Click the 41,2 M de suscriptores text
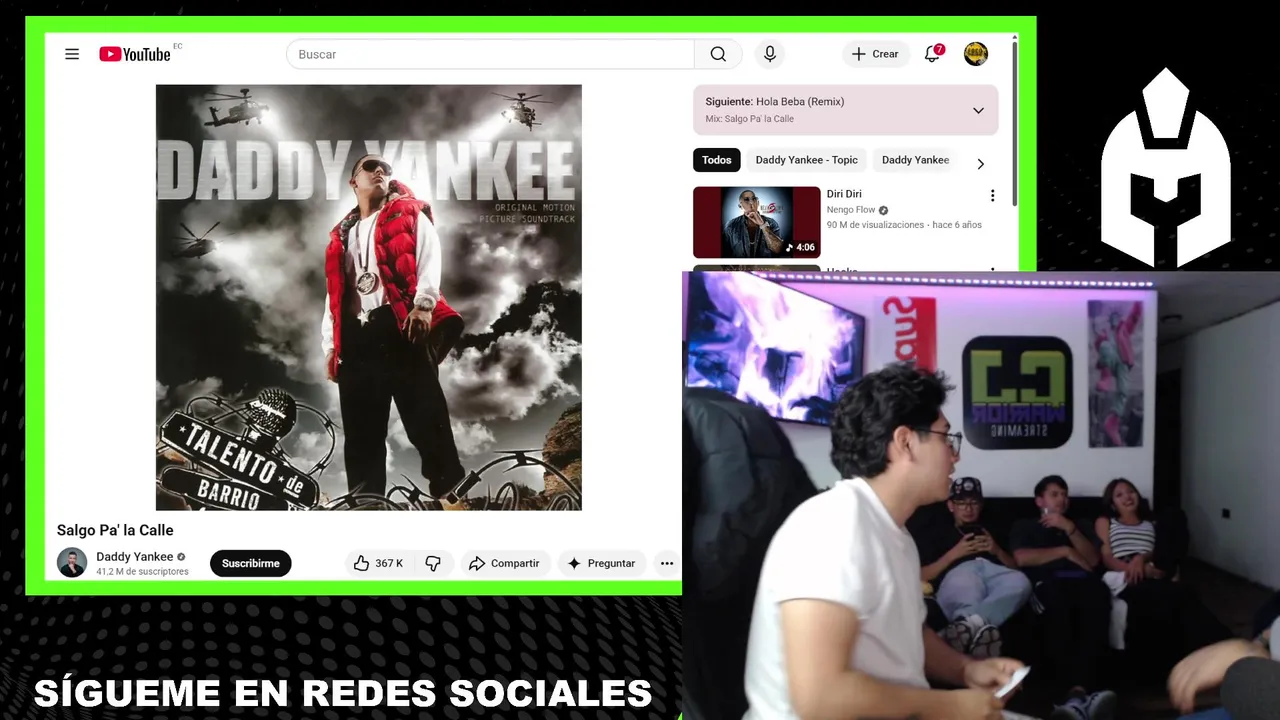 (142, 572)
